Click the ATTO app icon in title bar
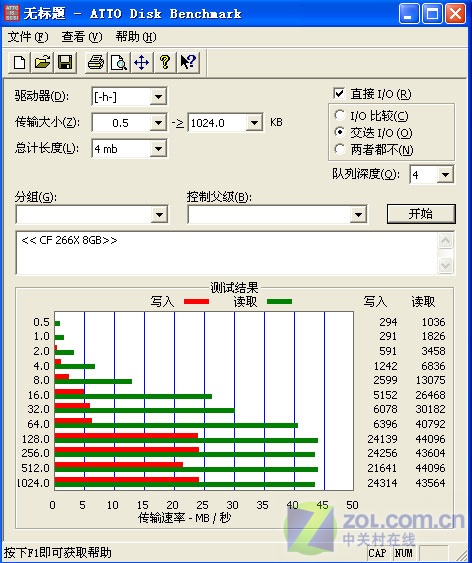This screenshot has width=472, height=563. [11, 13]
